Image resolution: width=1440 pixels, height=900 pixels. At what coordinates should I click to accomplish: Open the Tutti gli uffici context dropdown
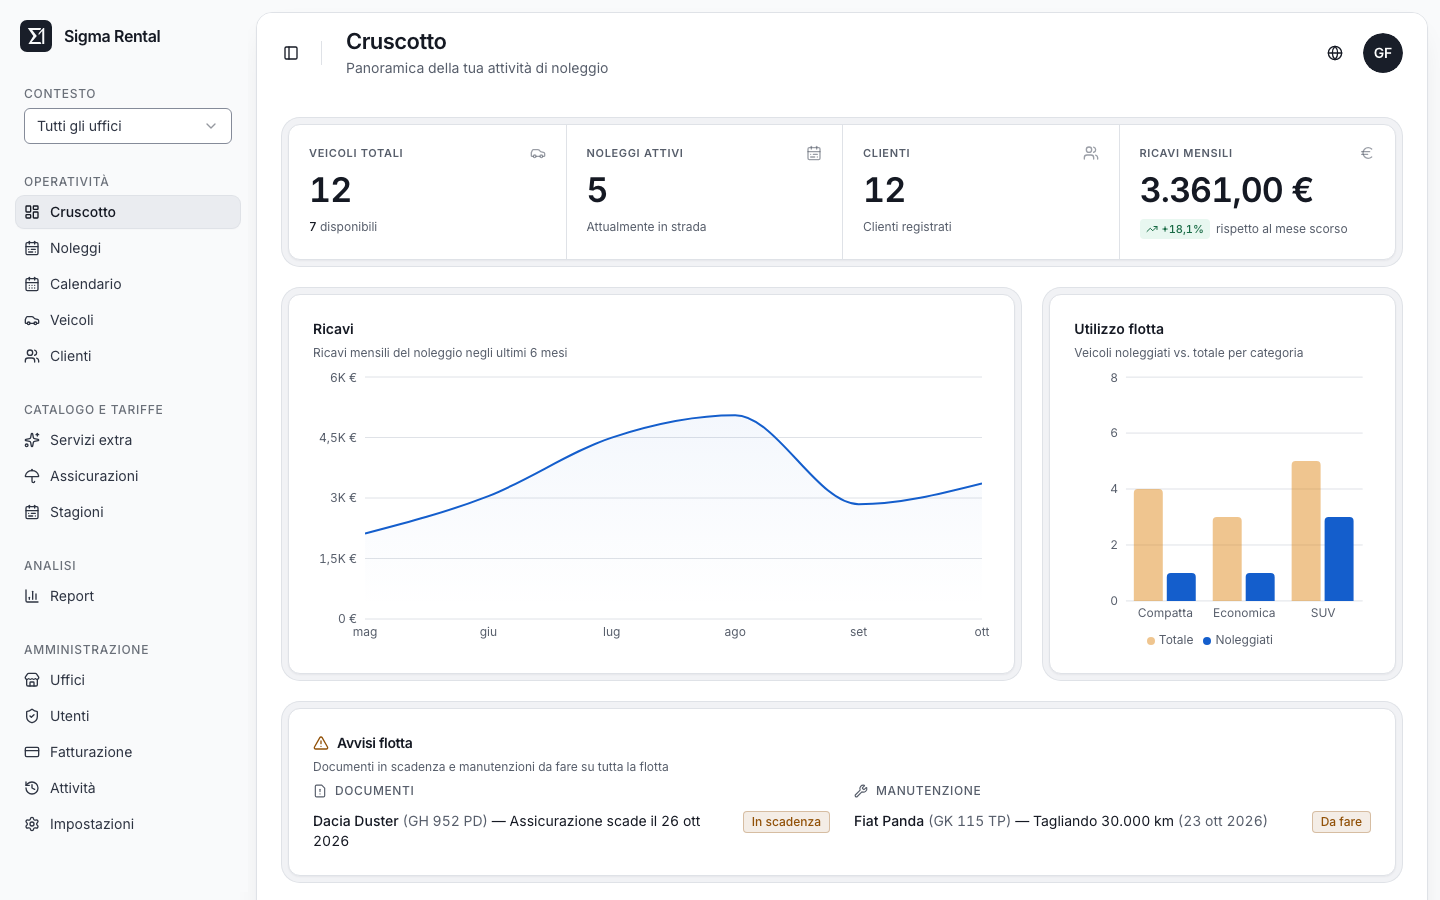(x=128, y=126)
